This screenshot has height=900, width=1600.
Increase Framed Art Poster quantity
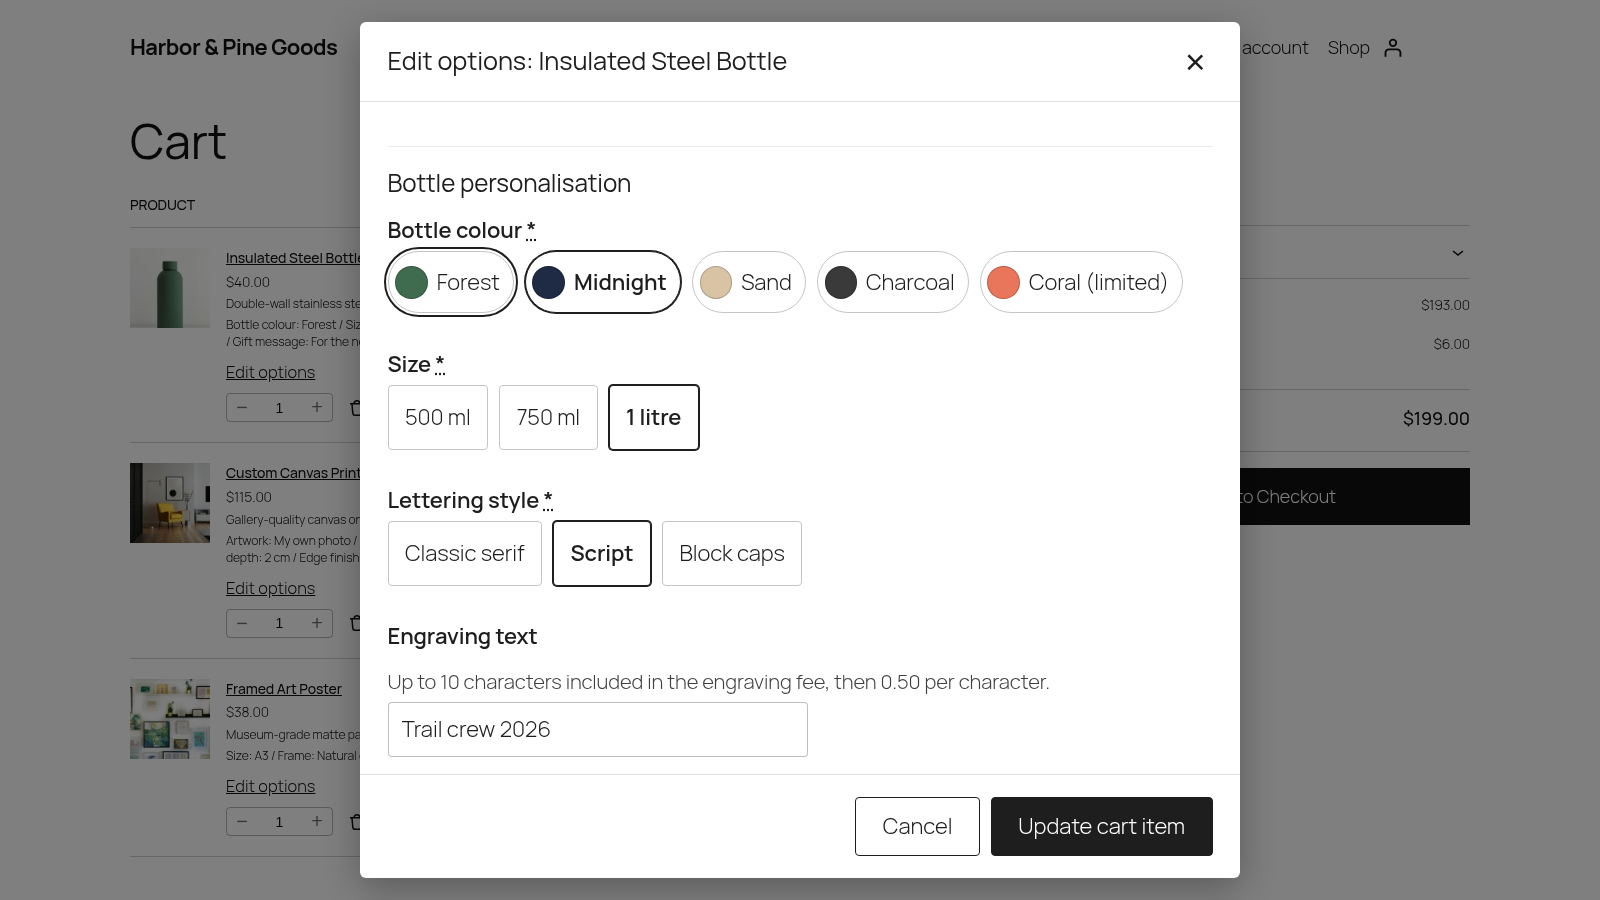coord(317,821)
